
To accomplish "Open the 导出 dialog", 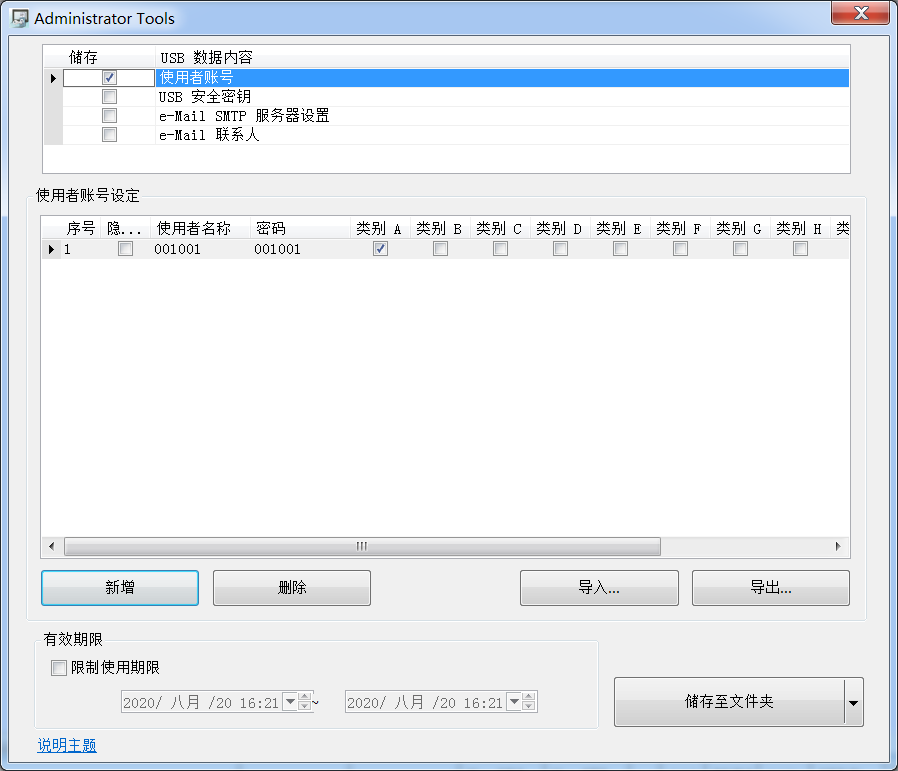I will [x=770, y=587].
